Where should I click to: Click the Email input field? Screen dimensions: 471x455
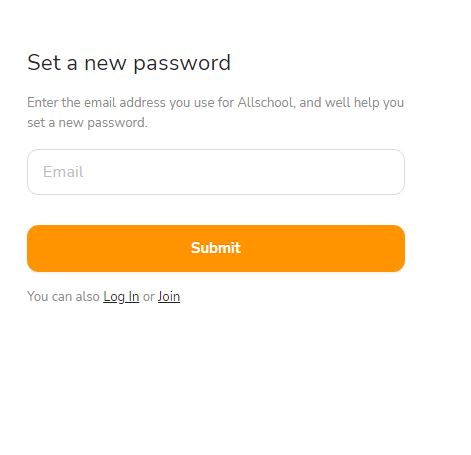[216, 172]
